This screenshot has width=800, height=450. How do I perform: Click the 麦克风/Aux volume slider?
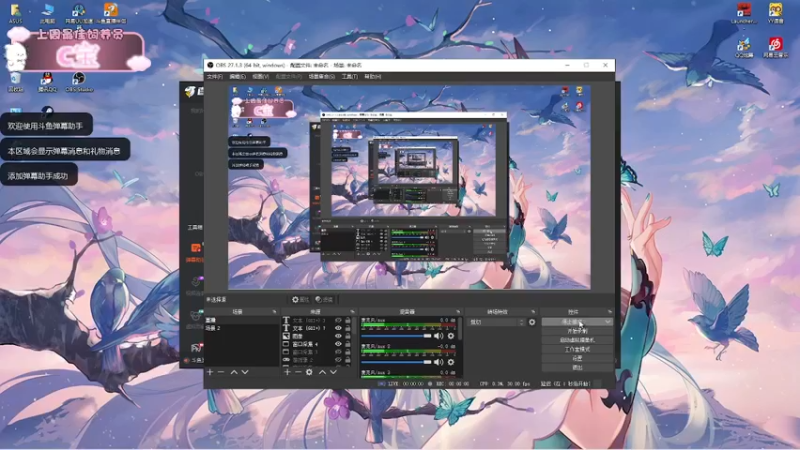[396, 336]
